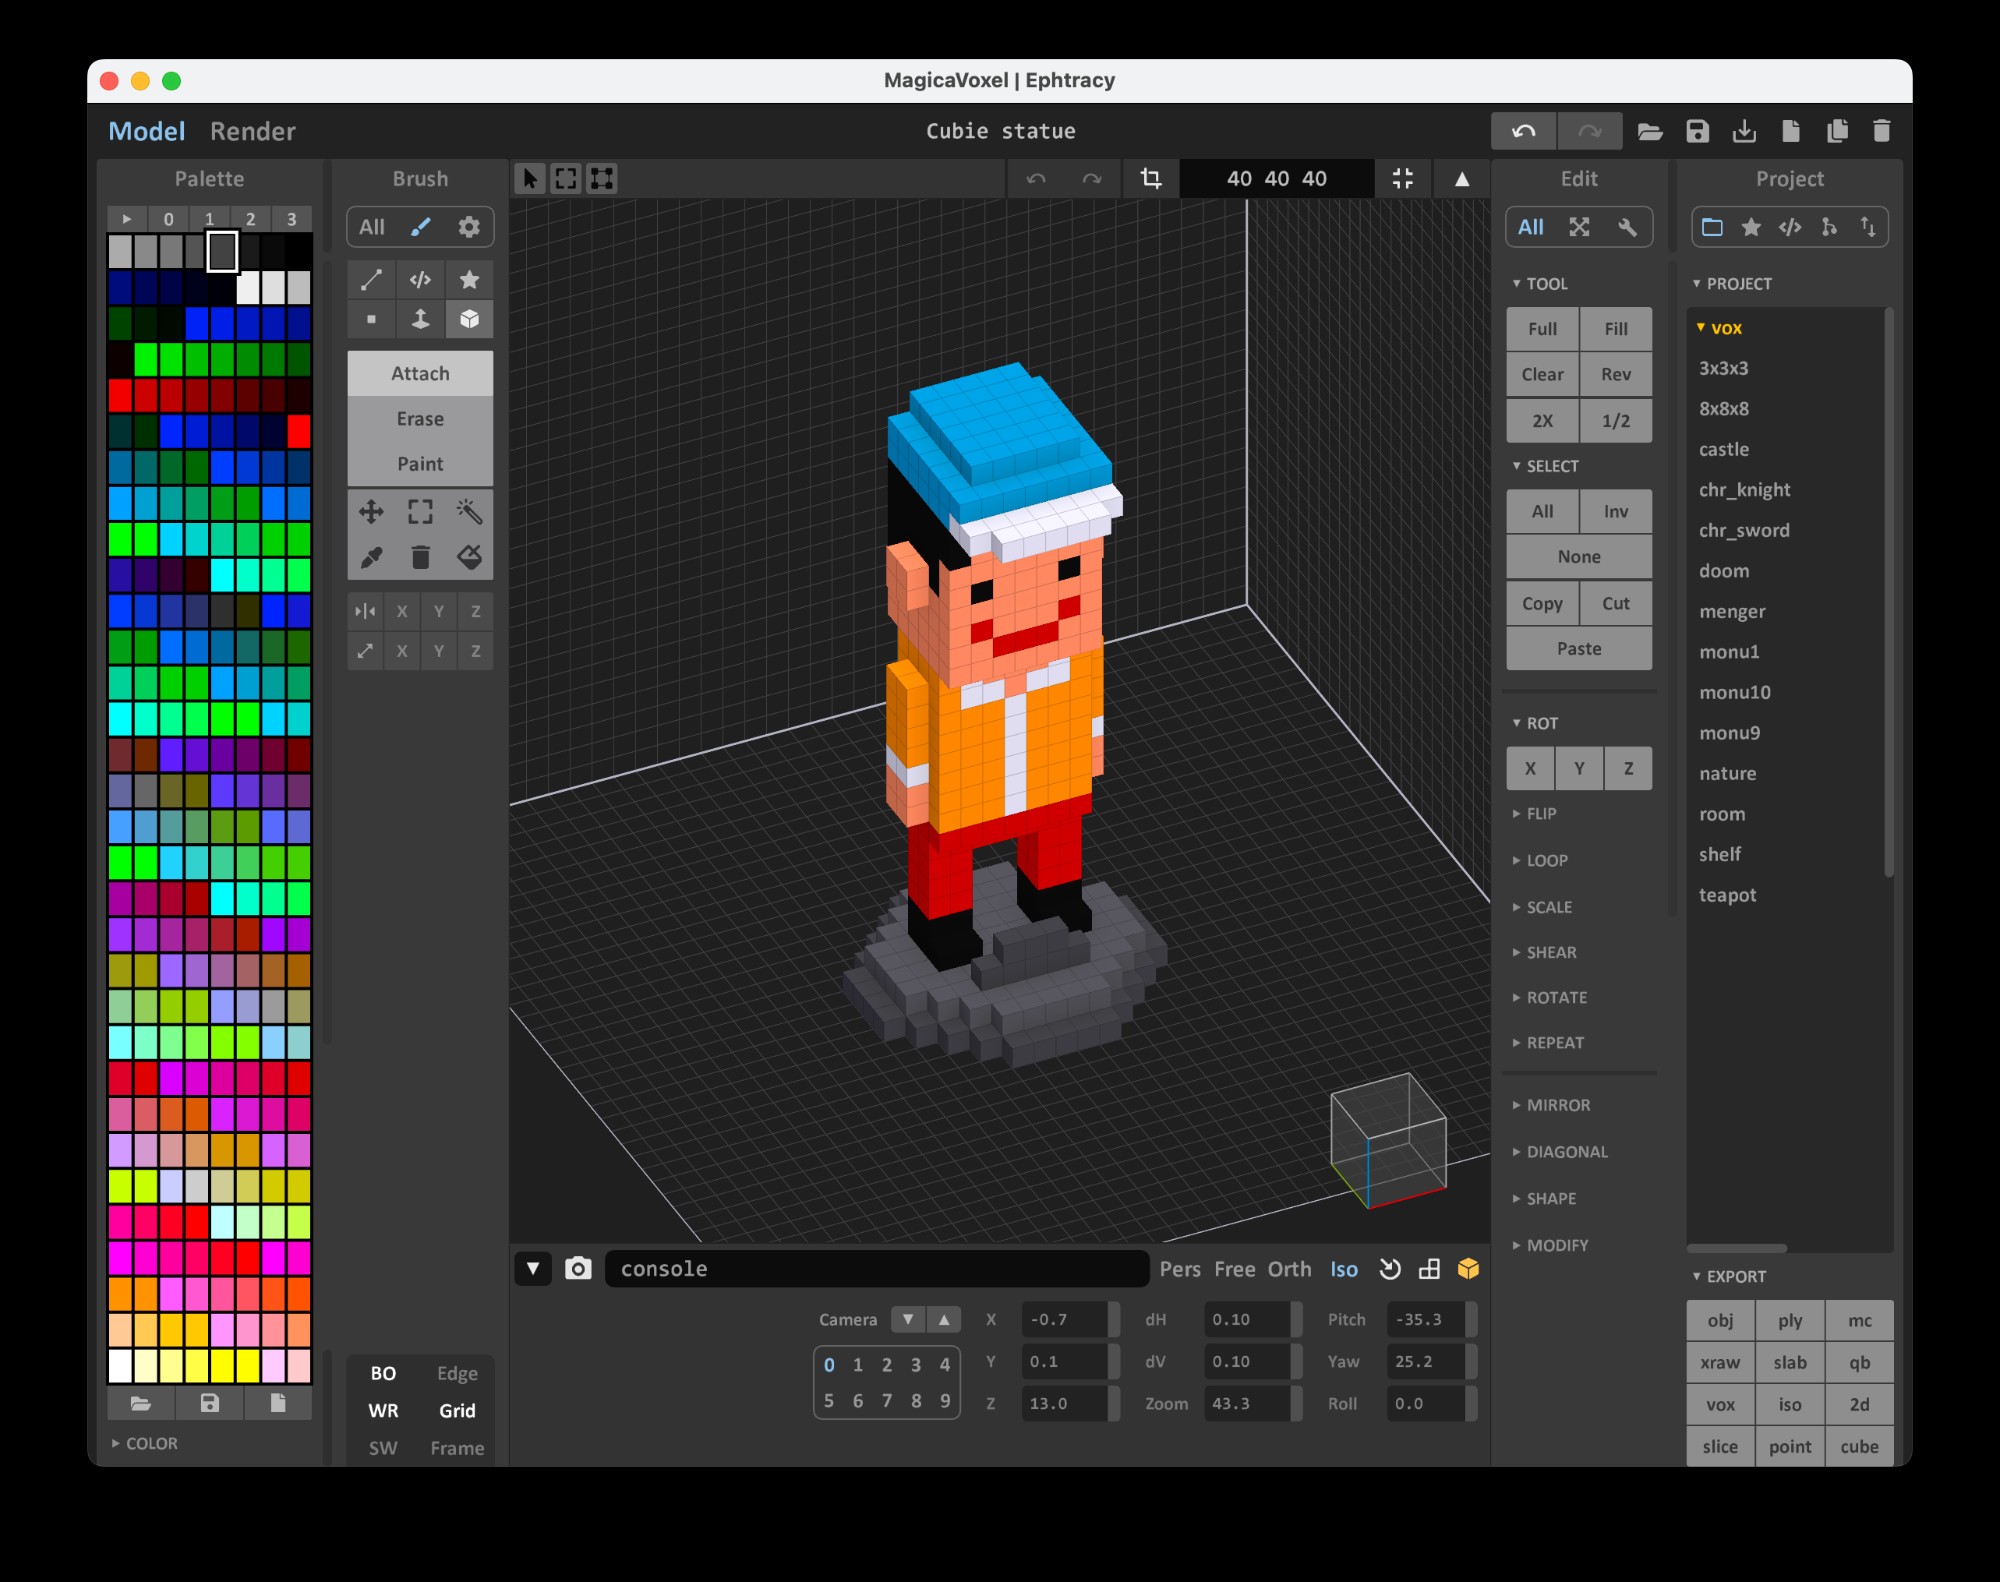Image resolution: width=2000 pixels, height=1582 pixels.
Task: Toggle the Grid display option
Action: click(457, 1411)
